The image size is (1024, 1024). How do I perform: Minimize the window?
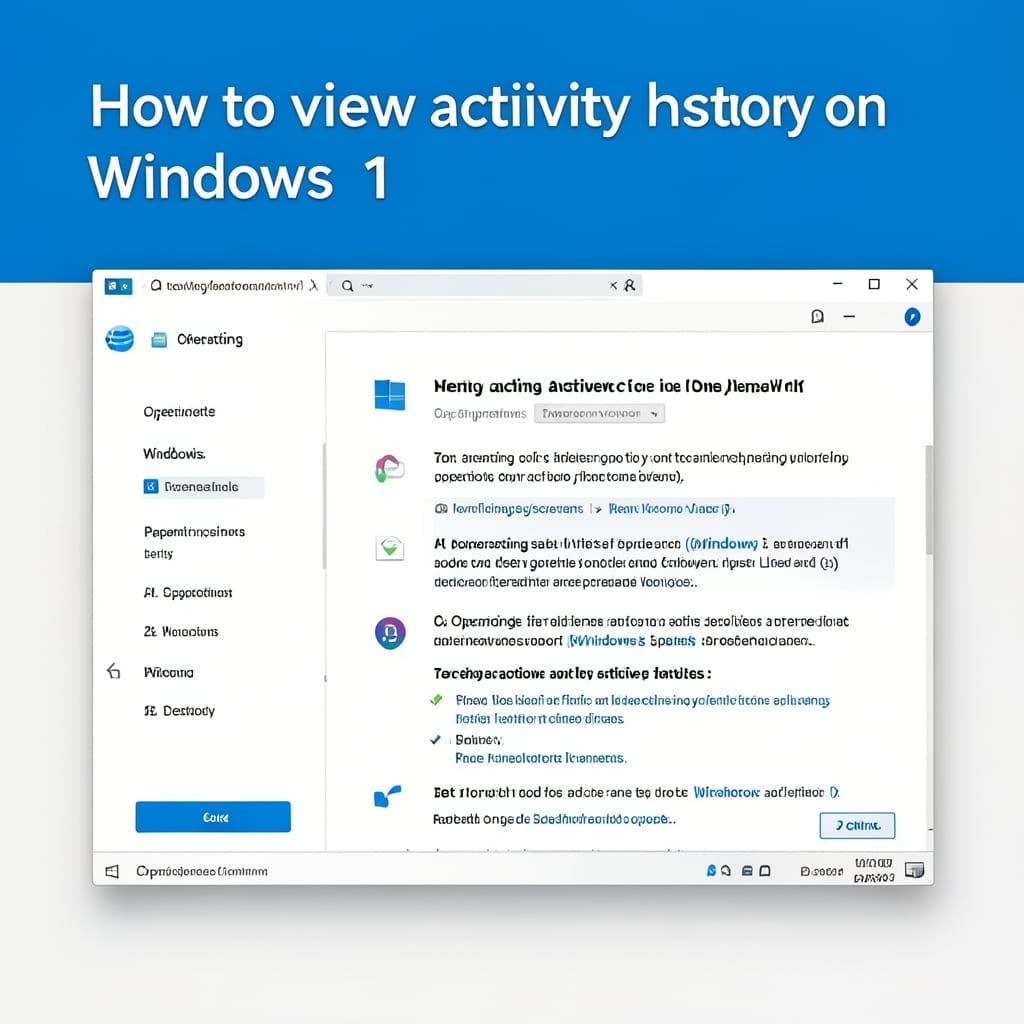point(838,284)
